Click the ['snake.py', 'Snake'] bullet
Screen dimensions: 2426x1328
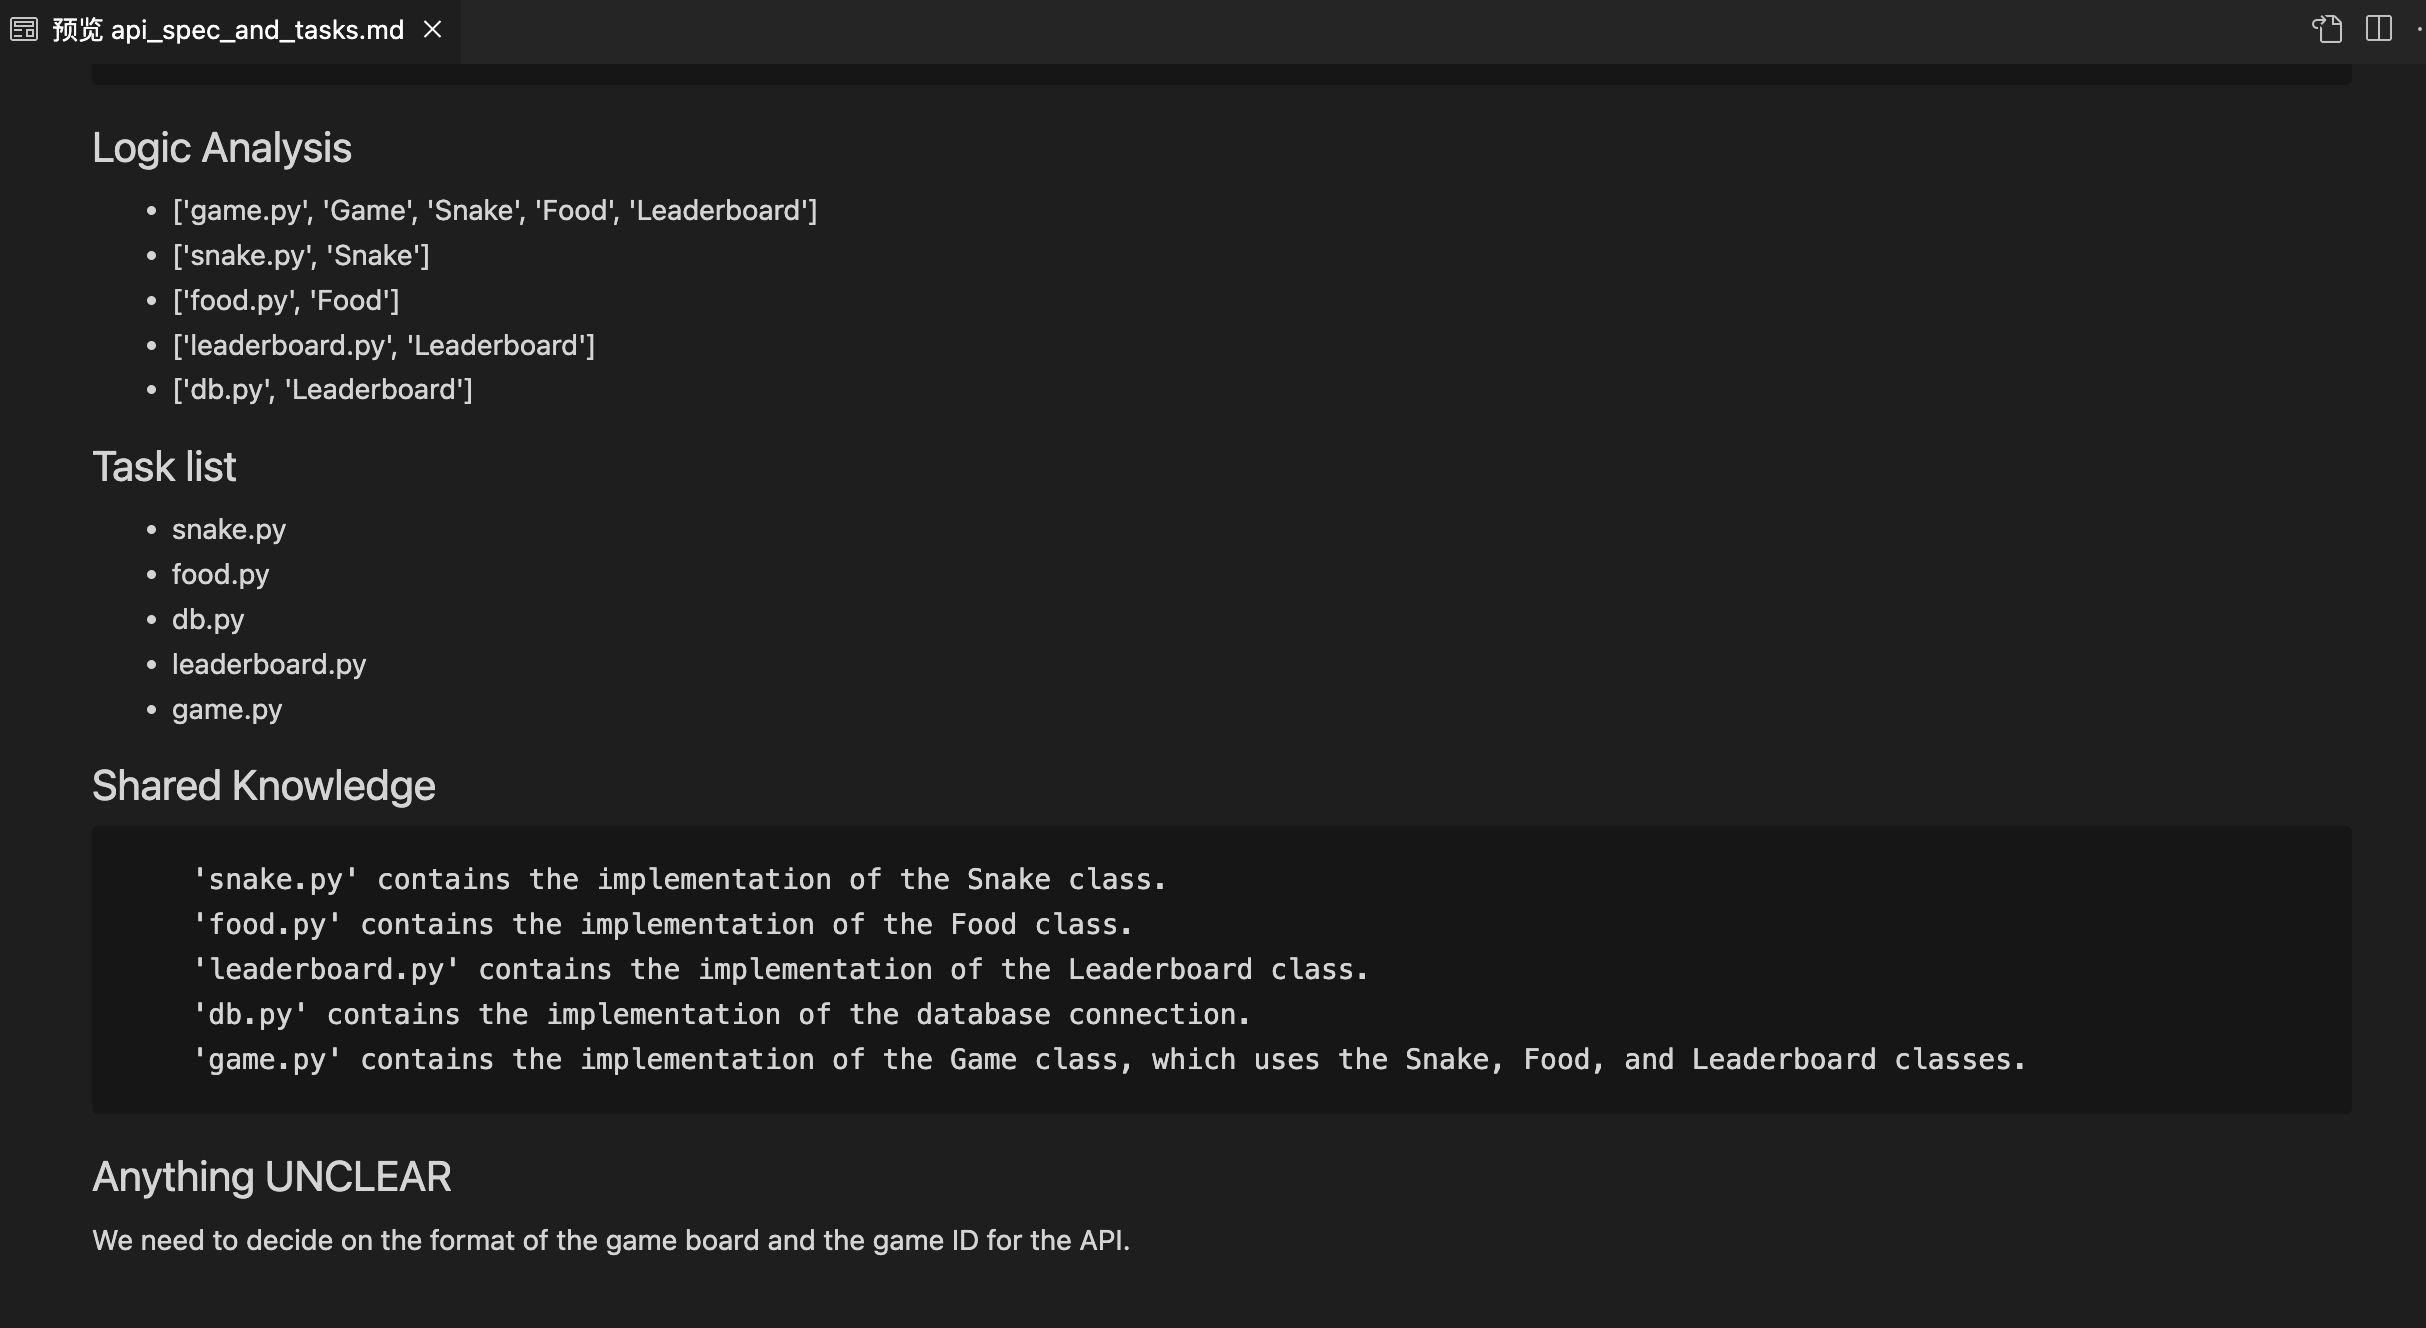301,256
